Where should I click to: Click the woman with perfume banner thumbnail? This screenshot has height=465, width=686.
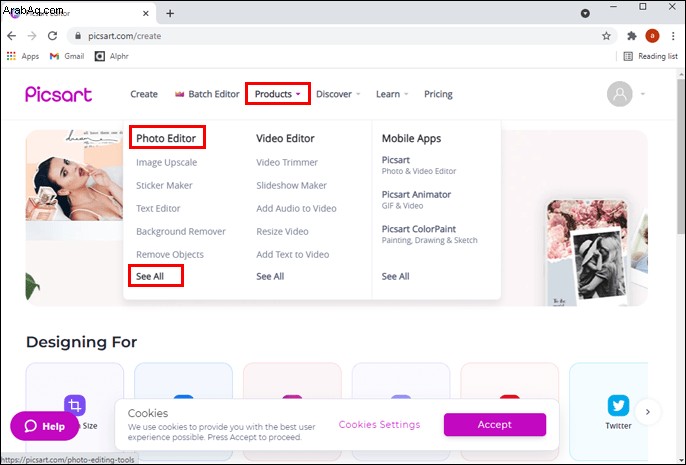(x=74, y=175)
